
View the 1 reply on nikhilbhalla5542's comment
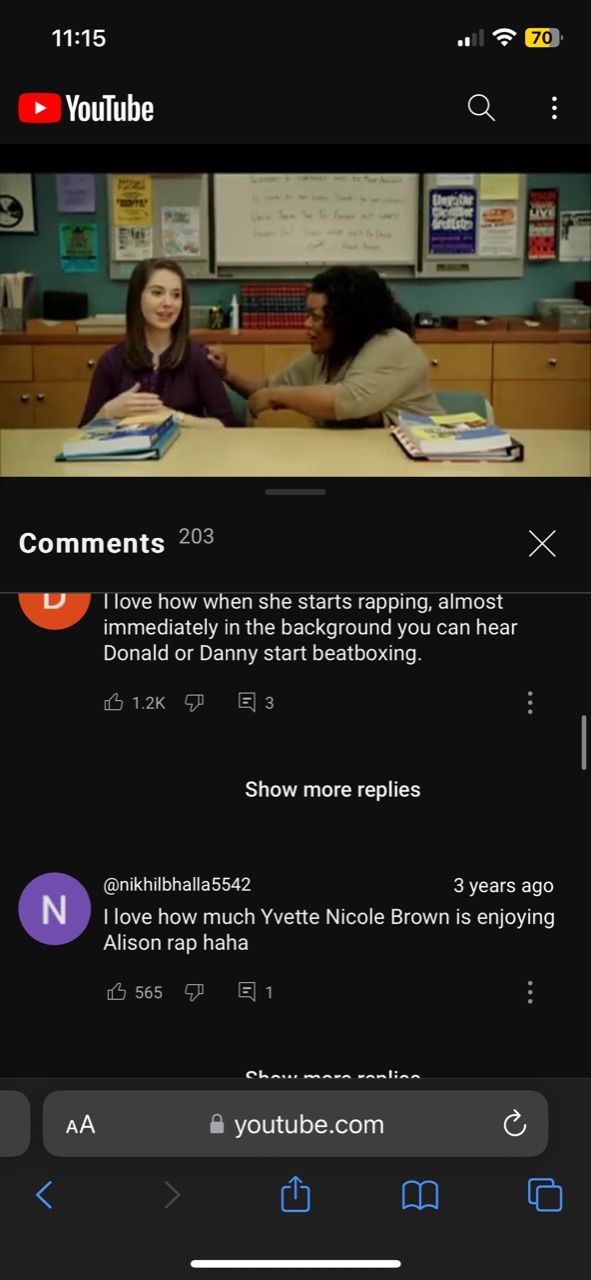[256, 992]
